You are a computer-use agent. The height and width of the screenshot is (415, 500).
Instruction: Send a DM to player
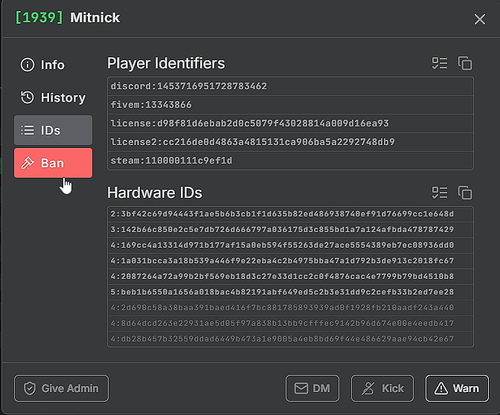[312, 388]
